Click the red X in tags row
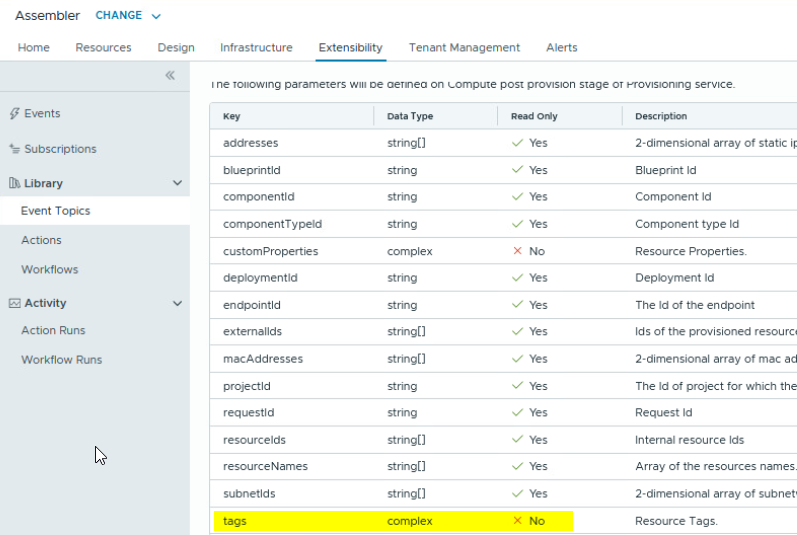 click(x=517, y=521)
